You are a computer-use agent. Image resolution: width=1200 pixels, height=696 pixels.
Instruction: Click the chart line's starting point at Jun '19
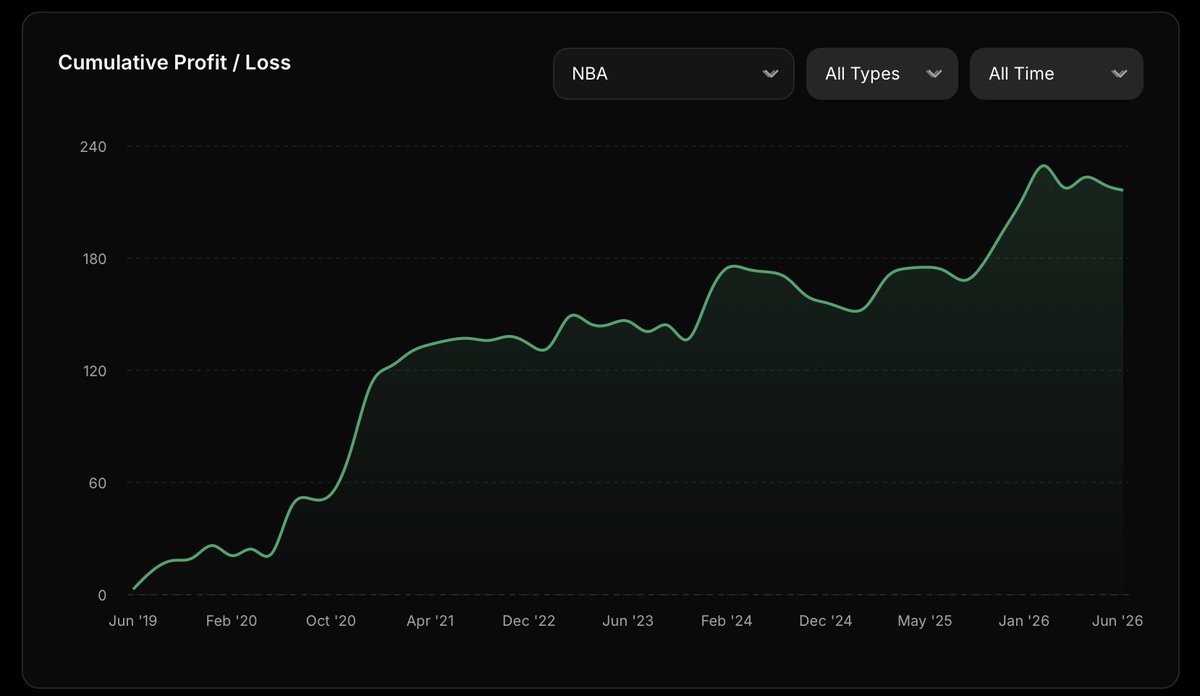134,588
